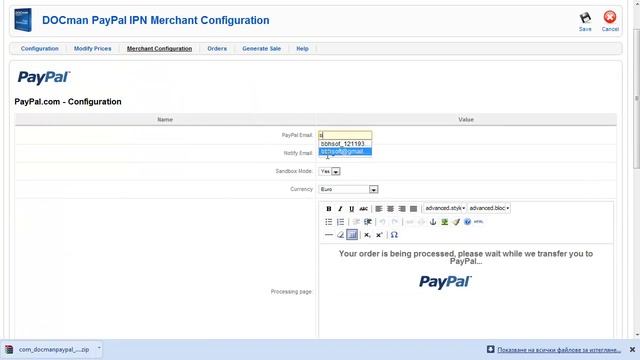
Task: Click the redo arrow icon
Action: [x=394, y=222]
